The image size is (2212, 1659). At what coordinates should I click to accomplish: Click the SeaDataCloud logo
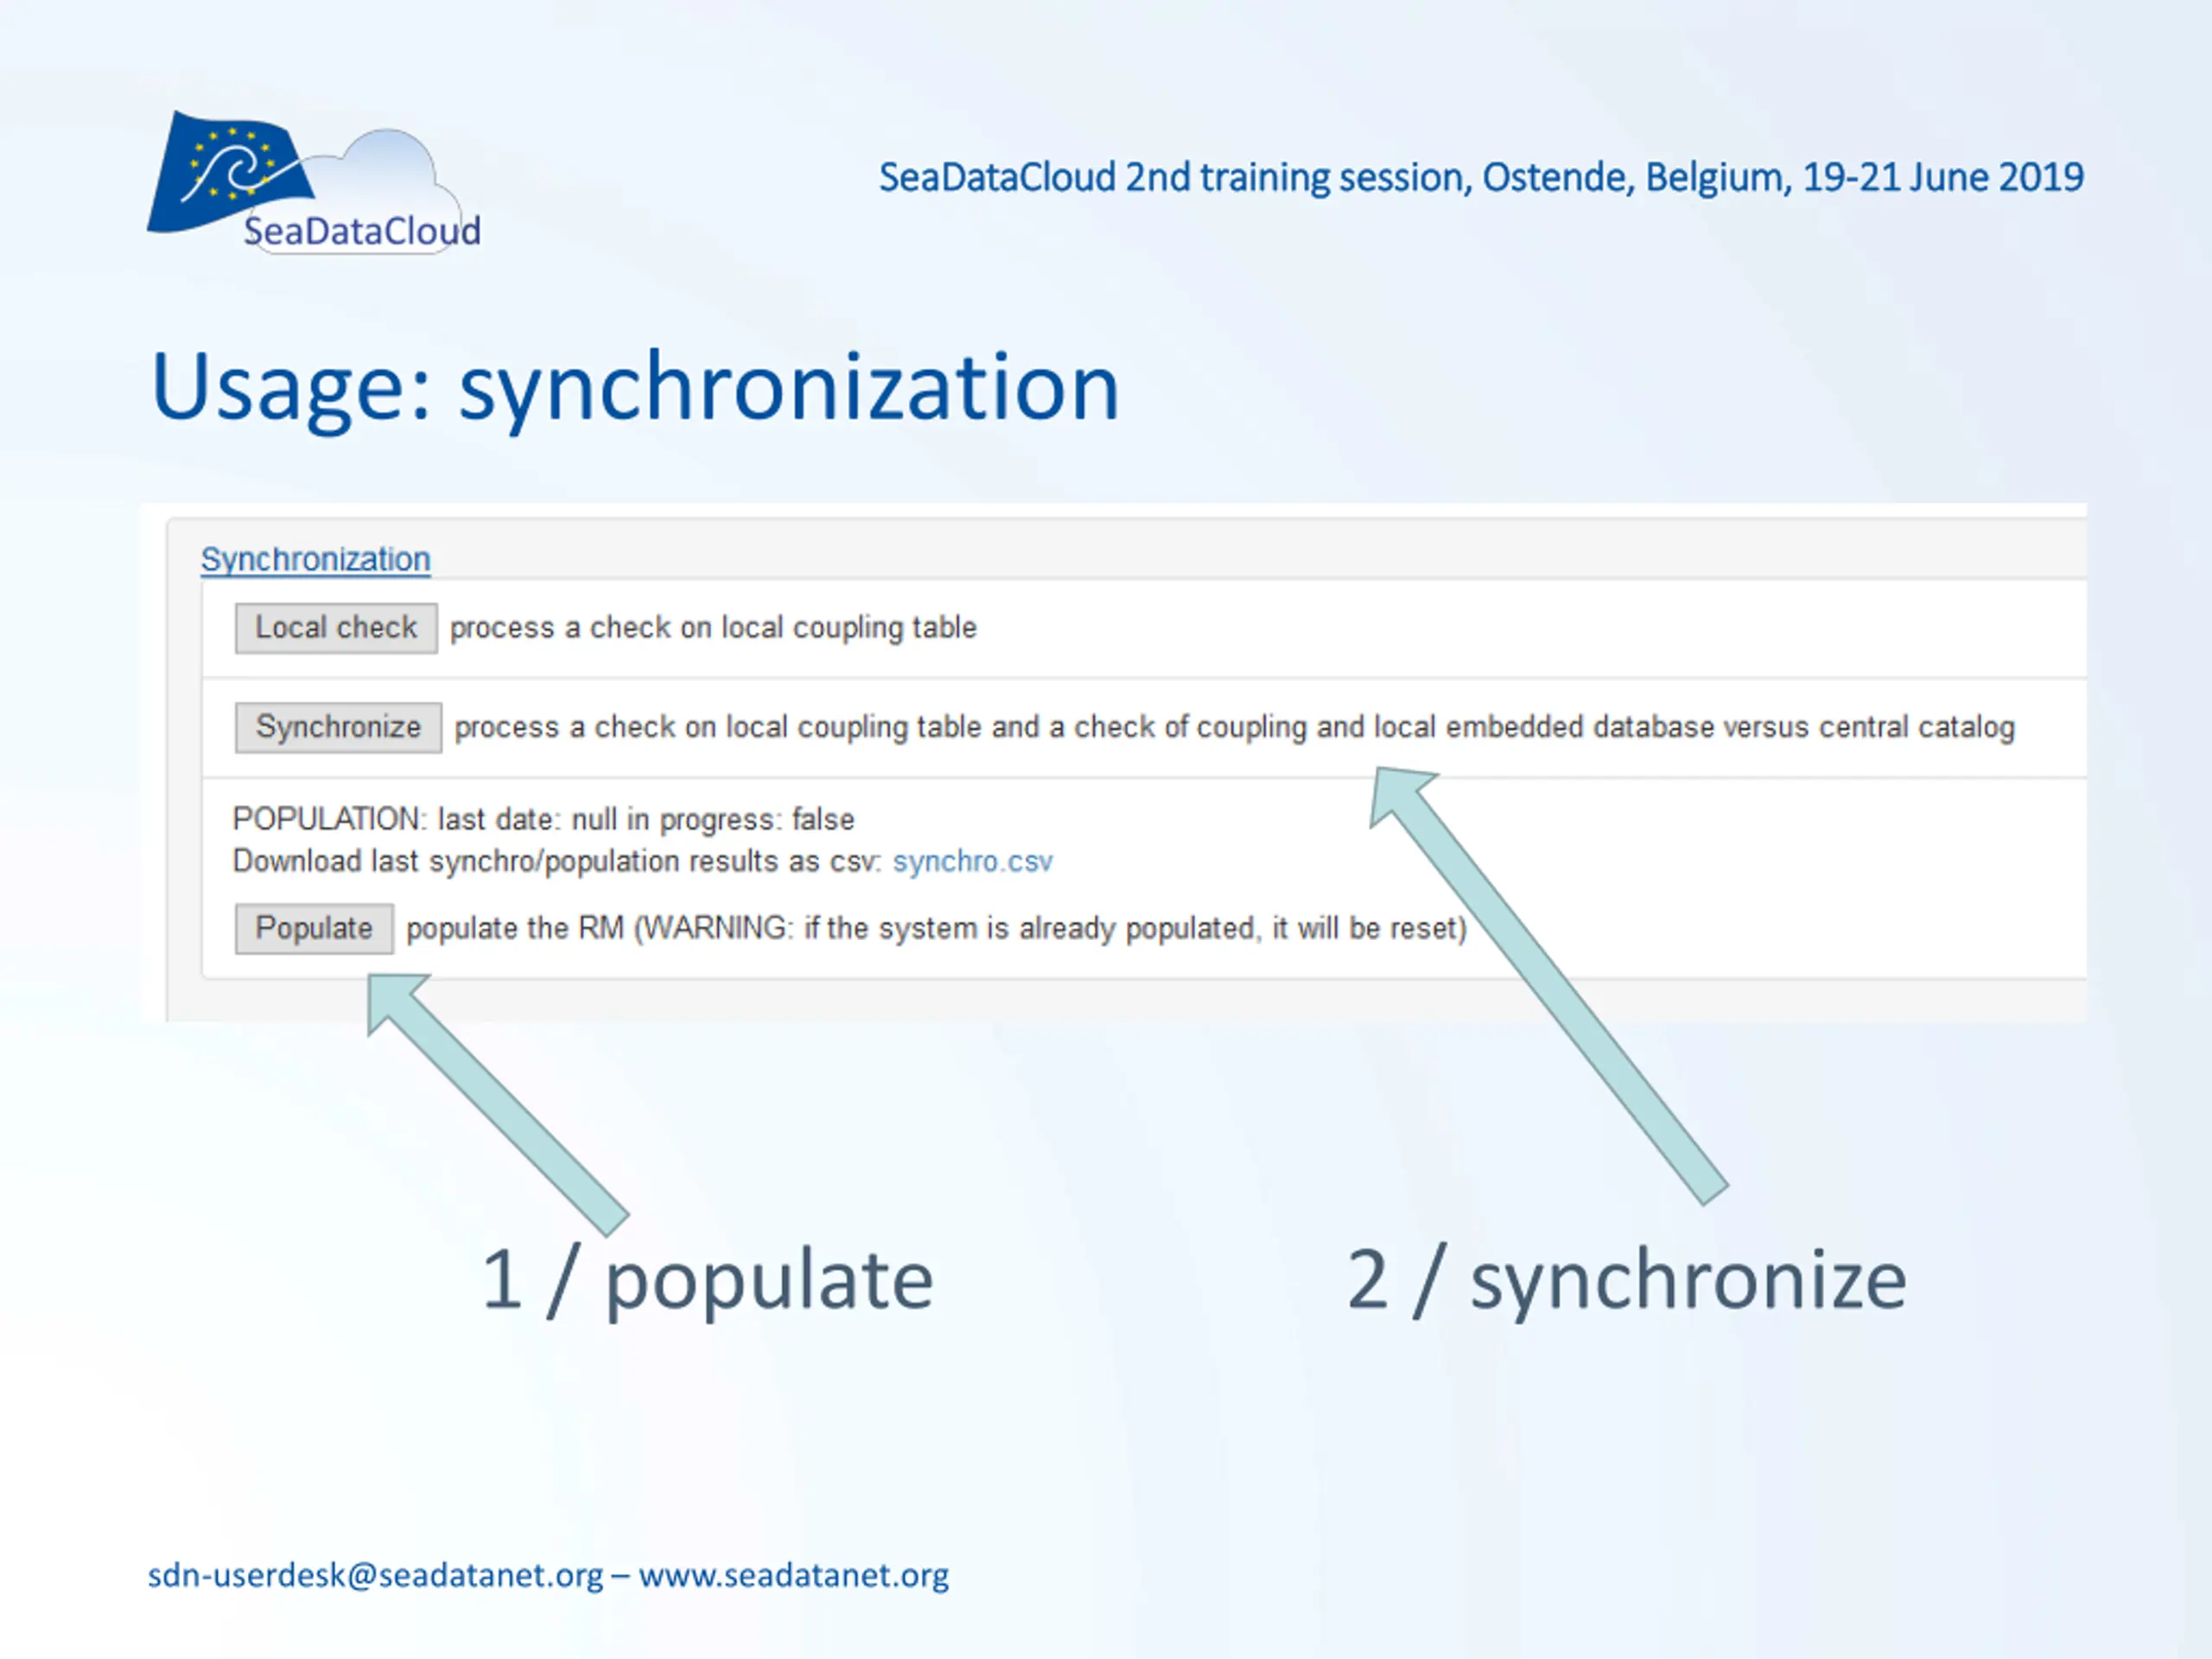[314, 183]
